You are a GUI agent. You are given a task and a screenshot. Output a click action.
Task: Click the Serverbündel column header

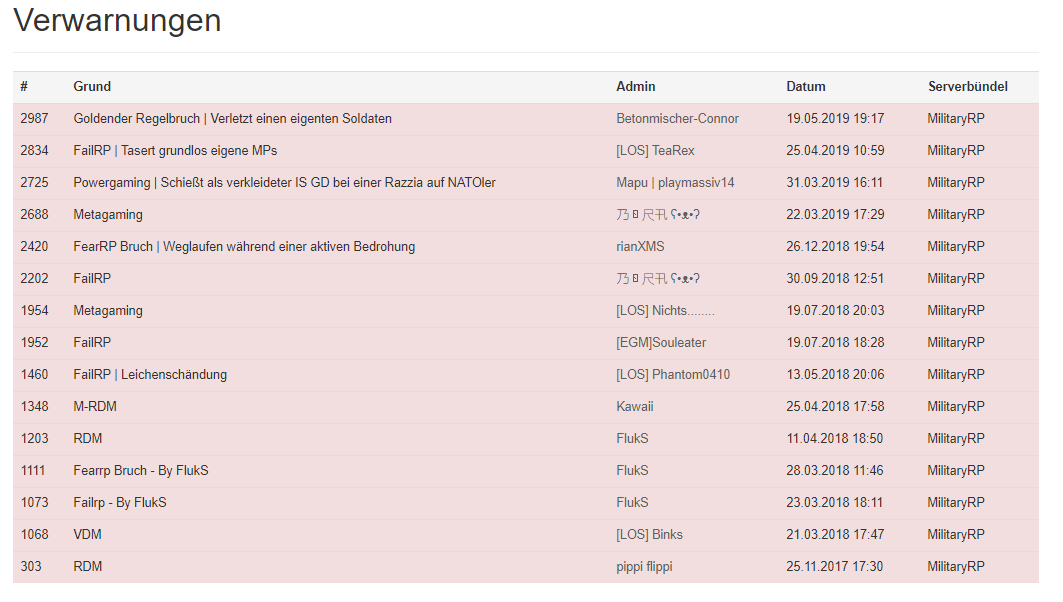click(x=967, y=86)
